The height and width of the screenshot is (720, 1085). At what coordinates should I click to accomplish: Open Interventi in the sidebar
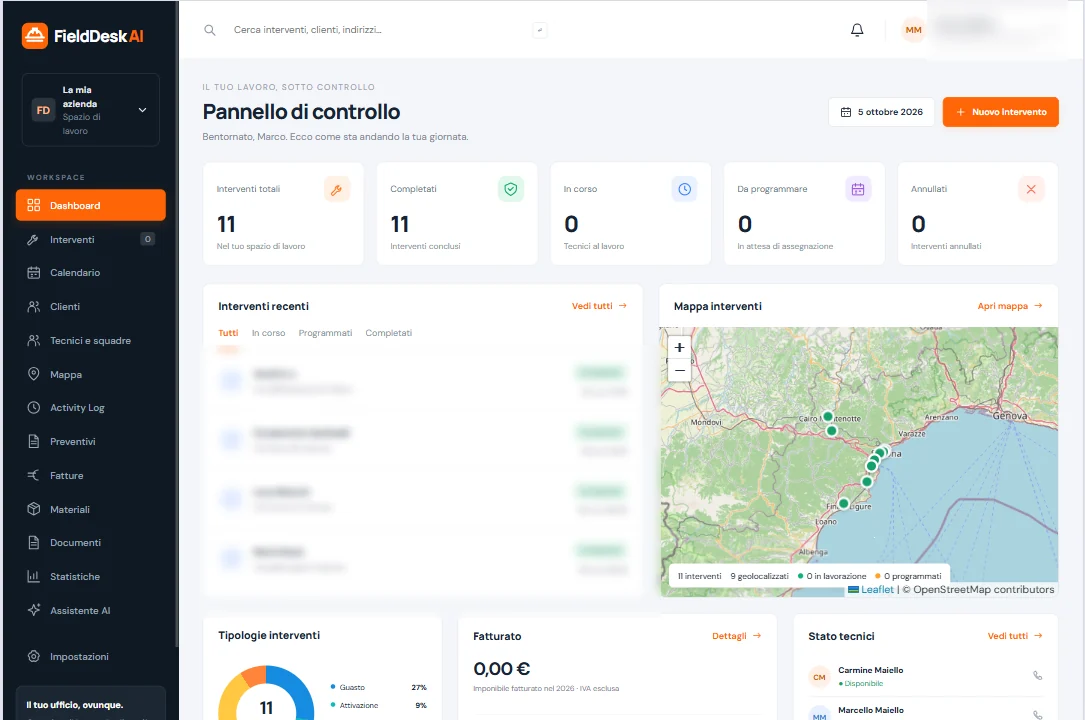pyautogui.click(x=91, y=239)
